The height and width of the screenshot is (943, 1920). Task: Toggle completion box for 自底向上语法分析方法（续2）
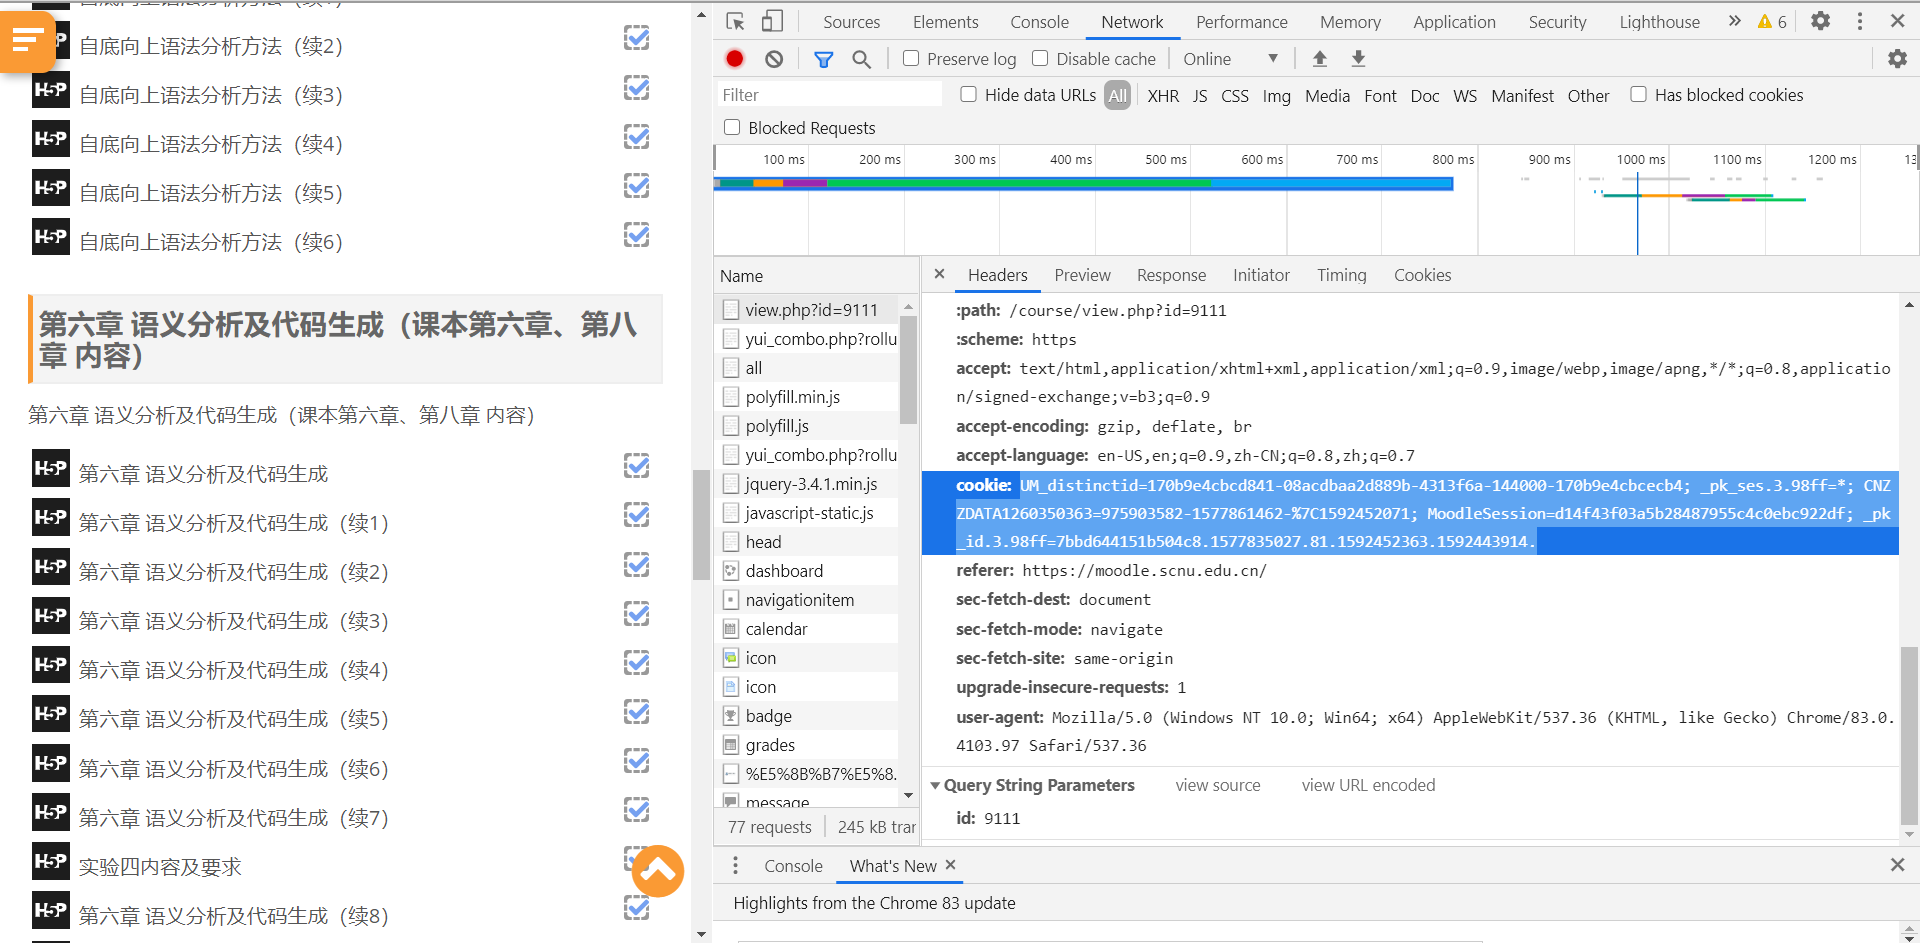click(637, 38)
